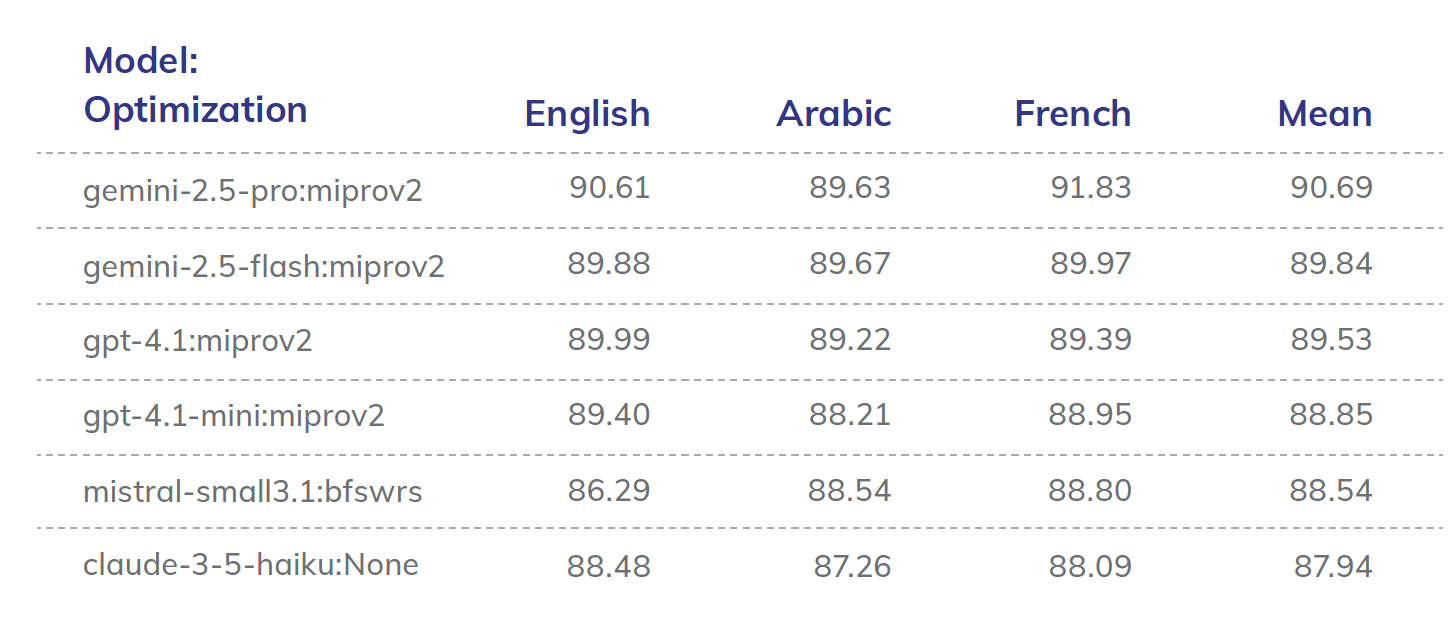
Task: Select the gpt-4.1:miprov2 row label
Action: (198, 341)
